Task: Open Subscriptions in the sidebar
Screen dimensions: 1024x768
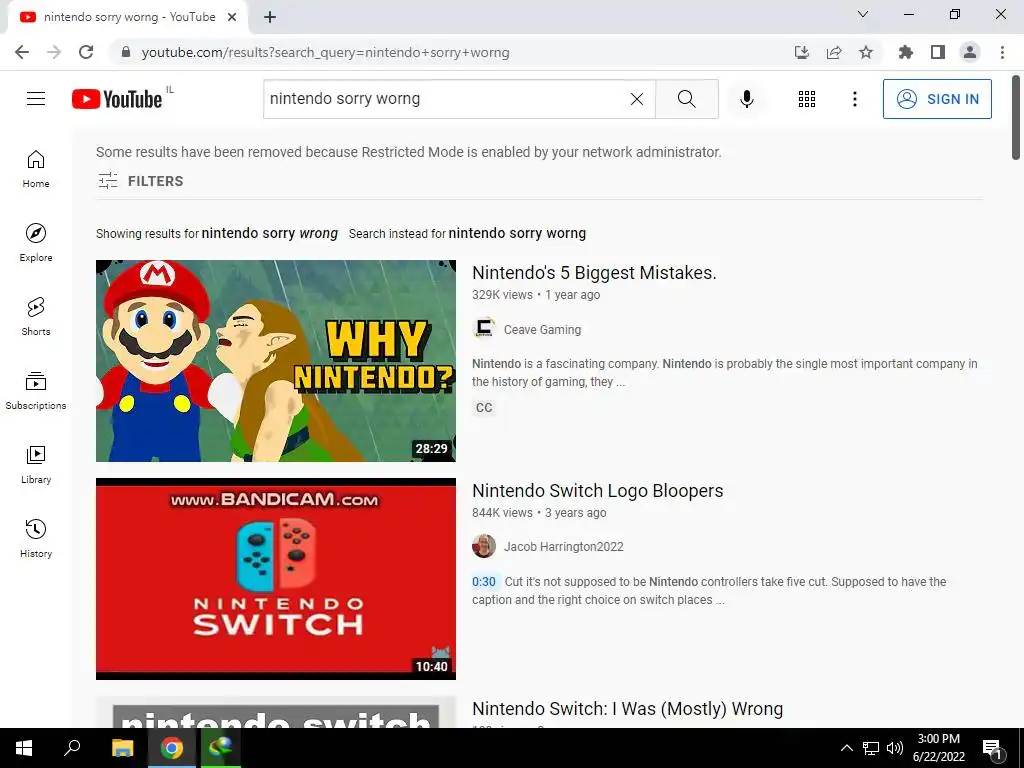Action: [36, 391]
